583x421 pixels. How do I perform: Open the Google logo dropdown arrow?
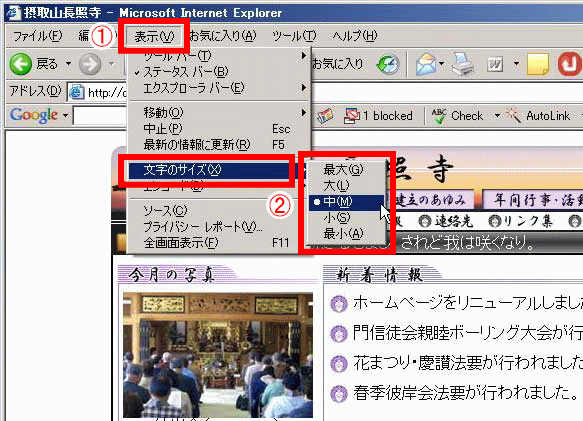coord(65,116)
